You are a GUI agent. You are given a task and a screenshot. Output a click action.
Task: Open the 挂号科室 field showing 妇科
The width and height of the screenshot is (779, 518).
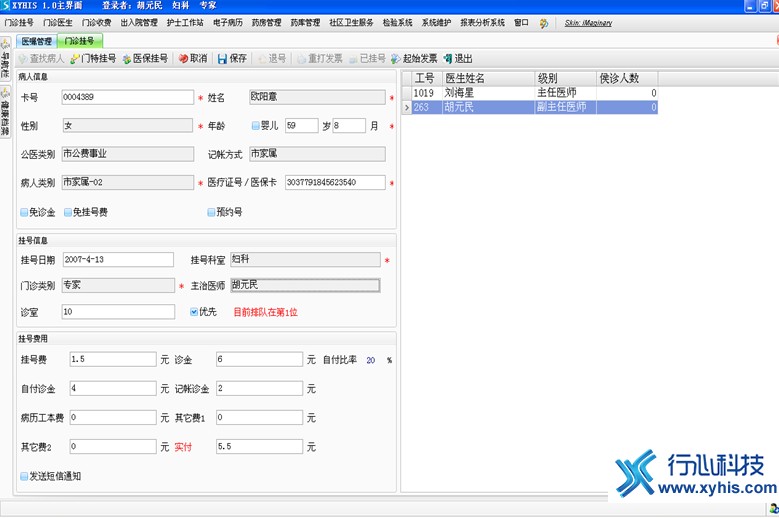[306, 260]
